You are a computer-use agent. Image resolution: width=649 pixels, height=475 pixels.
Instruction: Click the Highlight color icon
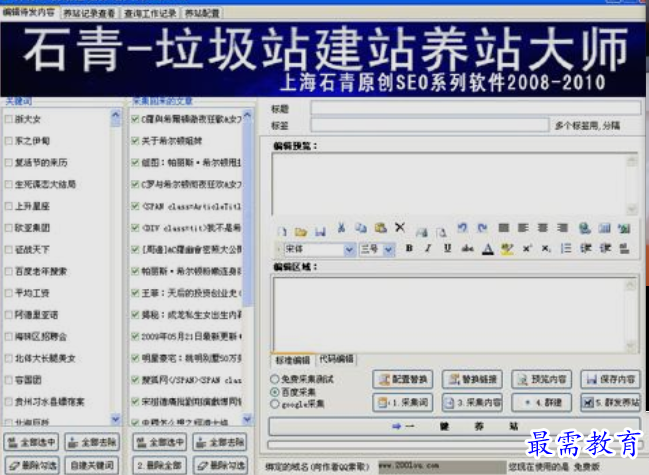coord(507,249)
